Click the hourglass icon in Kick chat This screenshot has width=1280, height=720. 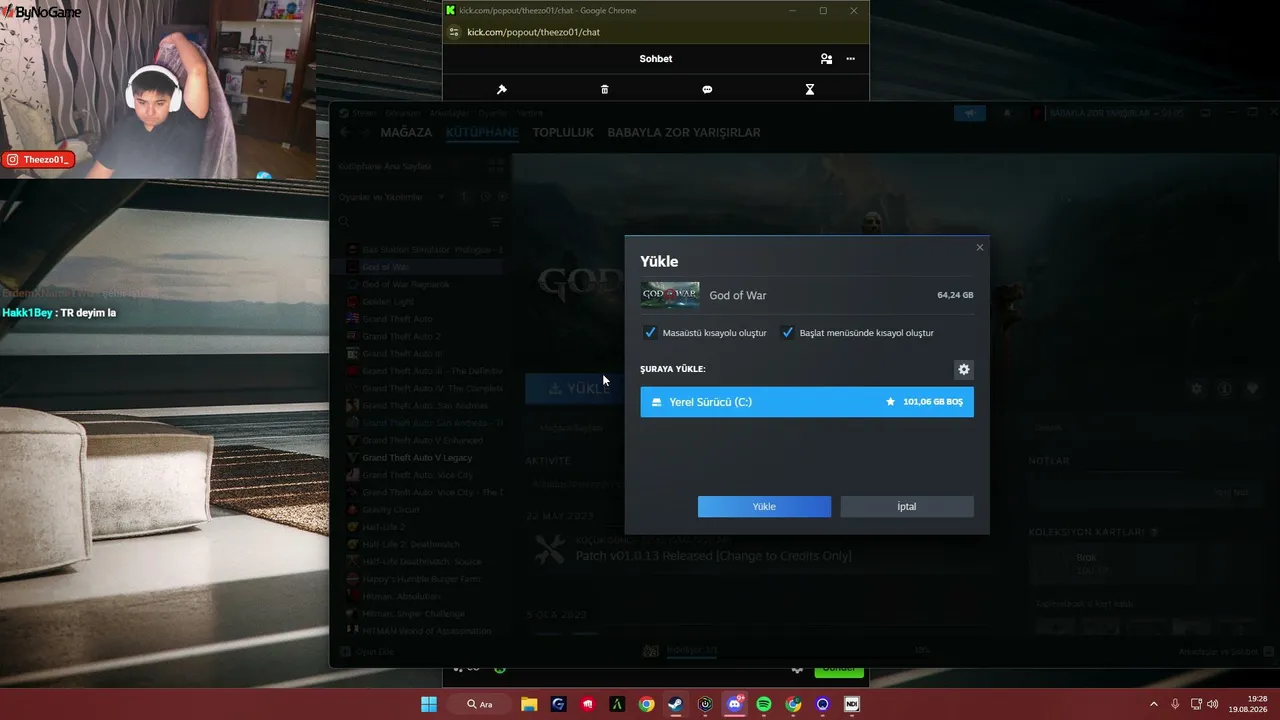tap(810, 89)
